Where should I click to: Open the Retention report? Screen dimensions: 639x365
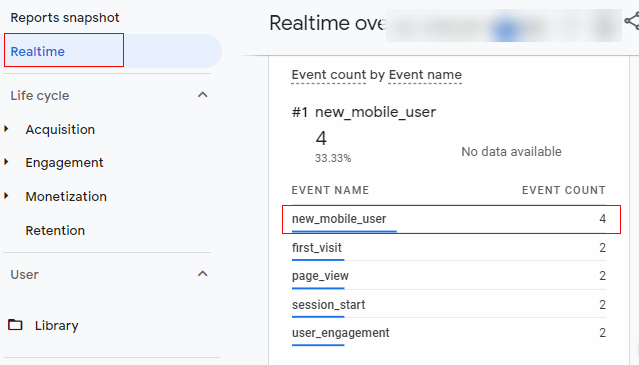[x=55, y=231]
